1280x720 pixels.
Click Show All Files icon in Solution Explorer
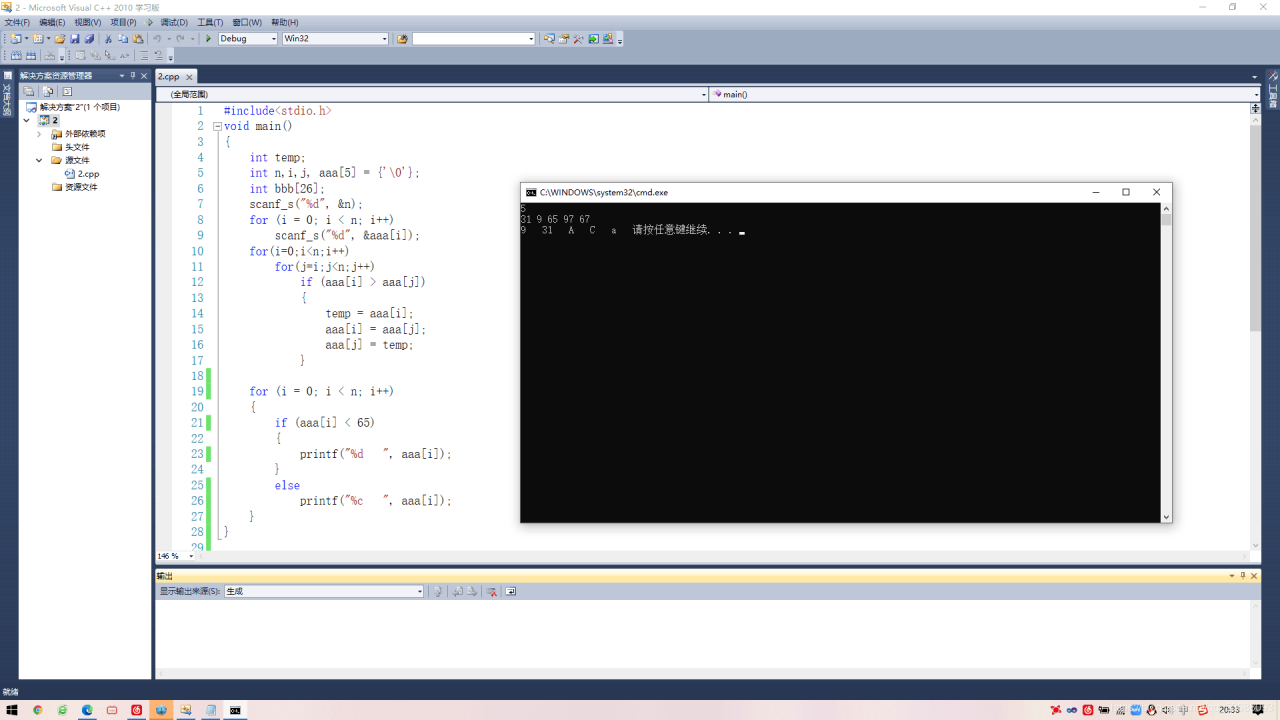[x=47, y=91]
